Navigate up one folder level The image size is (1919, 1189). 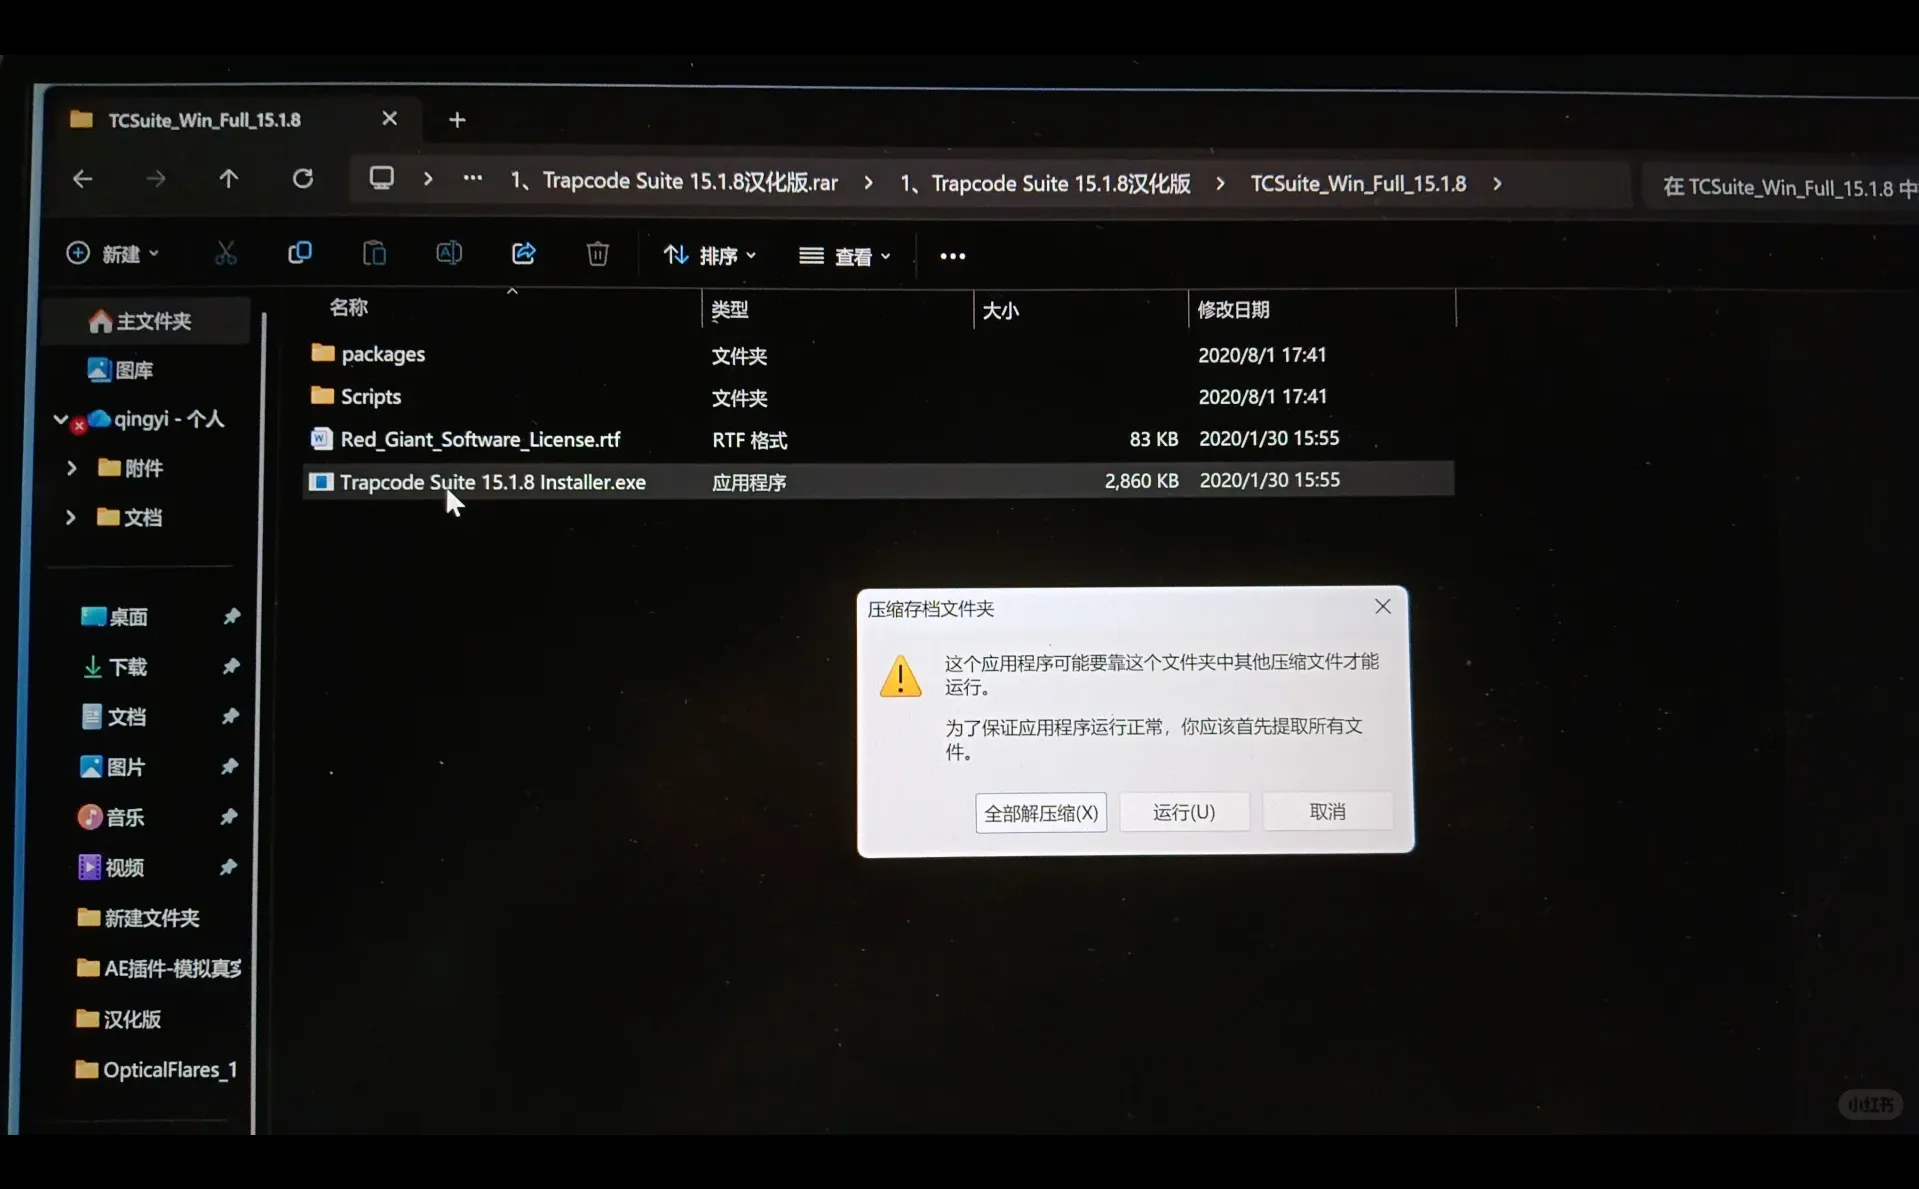[x=228, y=179]
